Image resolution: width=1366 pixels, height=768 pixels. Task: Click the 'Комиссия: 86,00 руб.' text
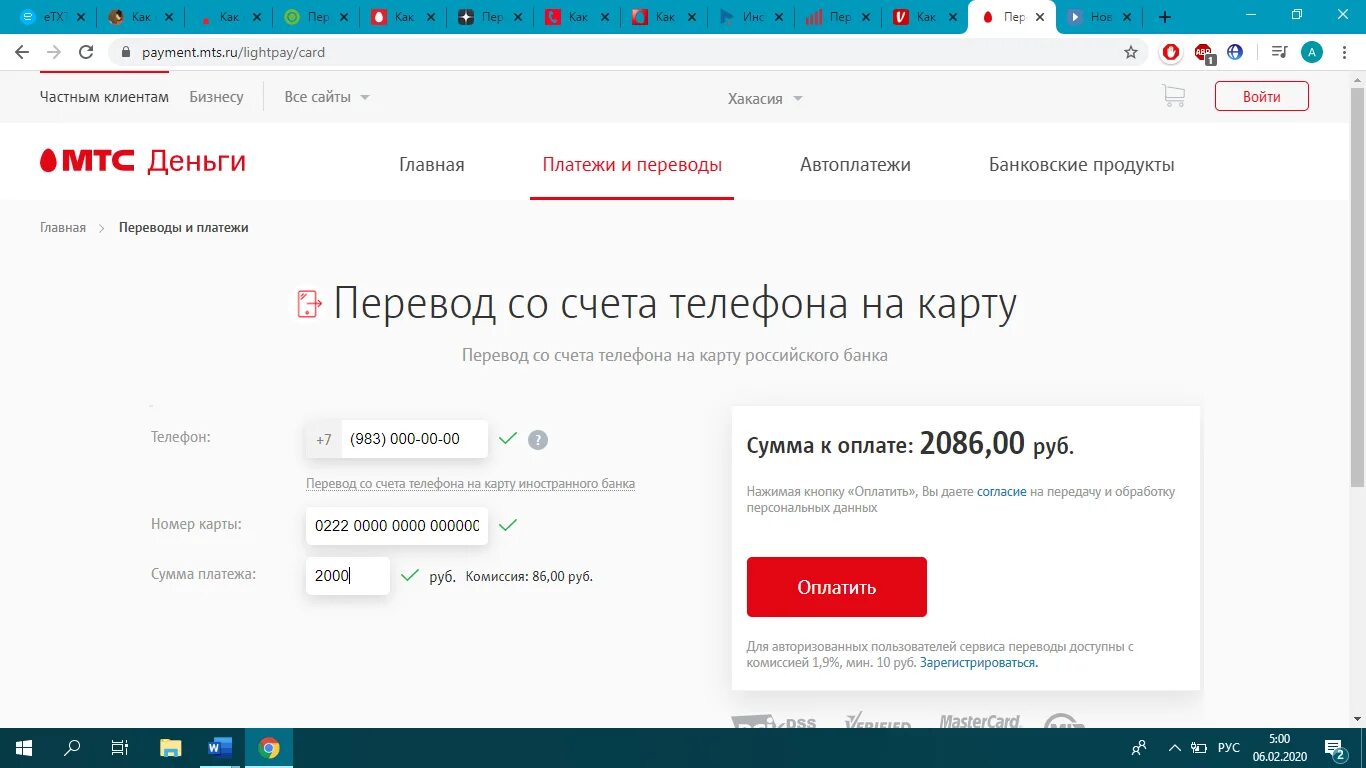coord(529,576)
